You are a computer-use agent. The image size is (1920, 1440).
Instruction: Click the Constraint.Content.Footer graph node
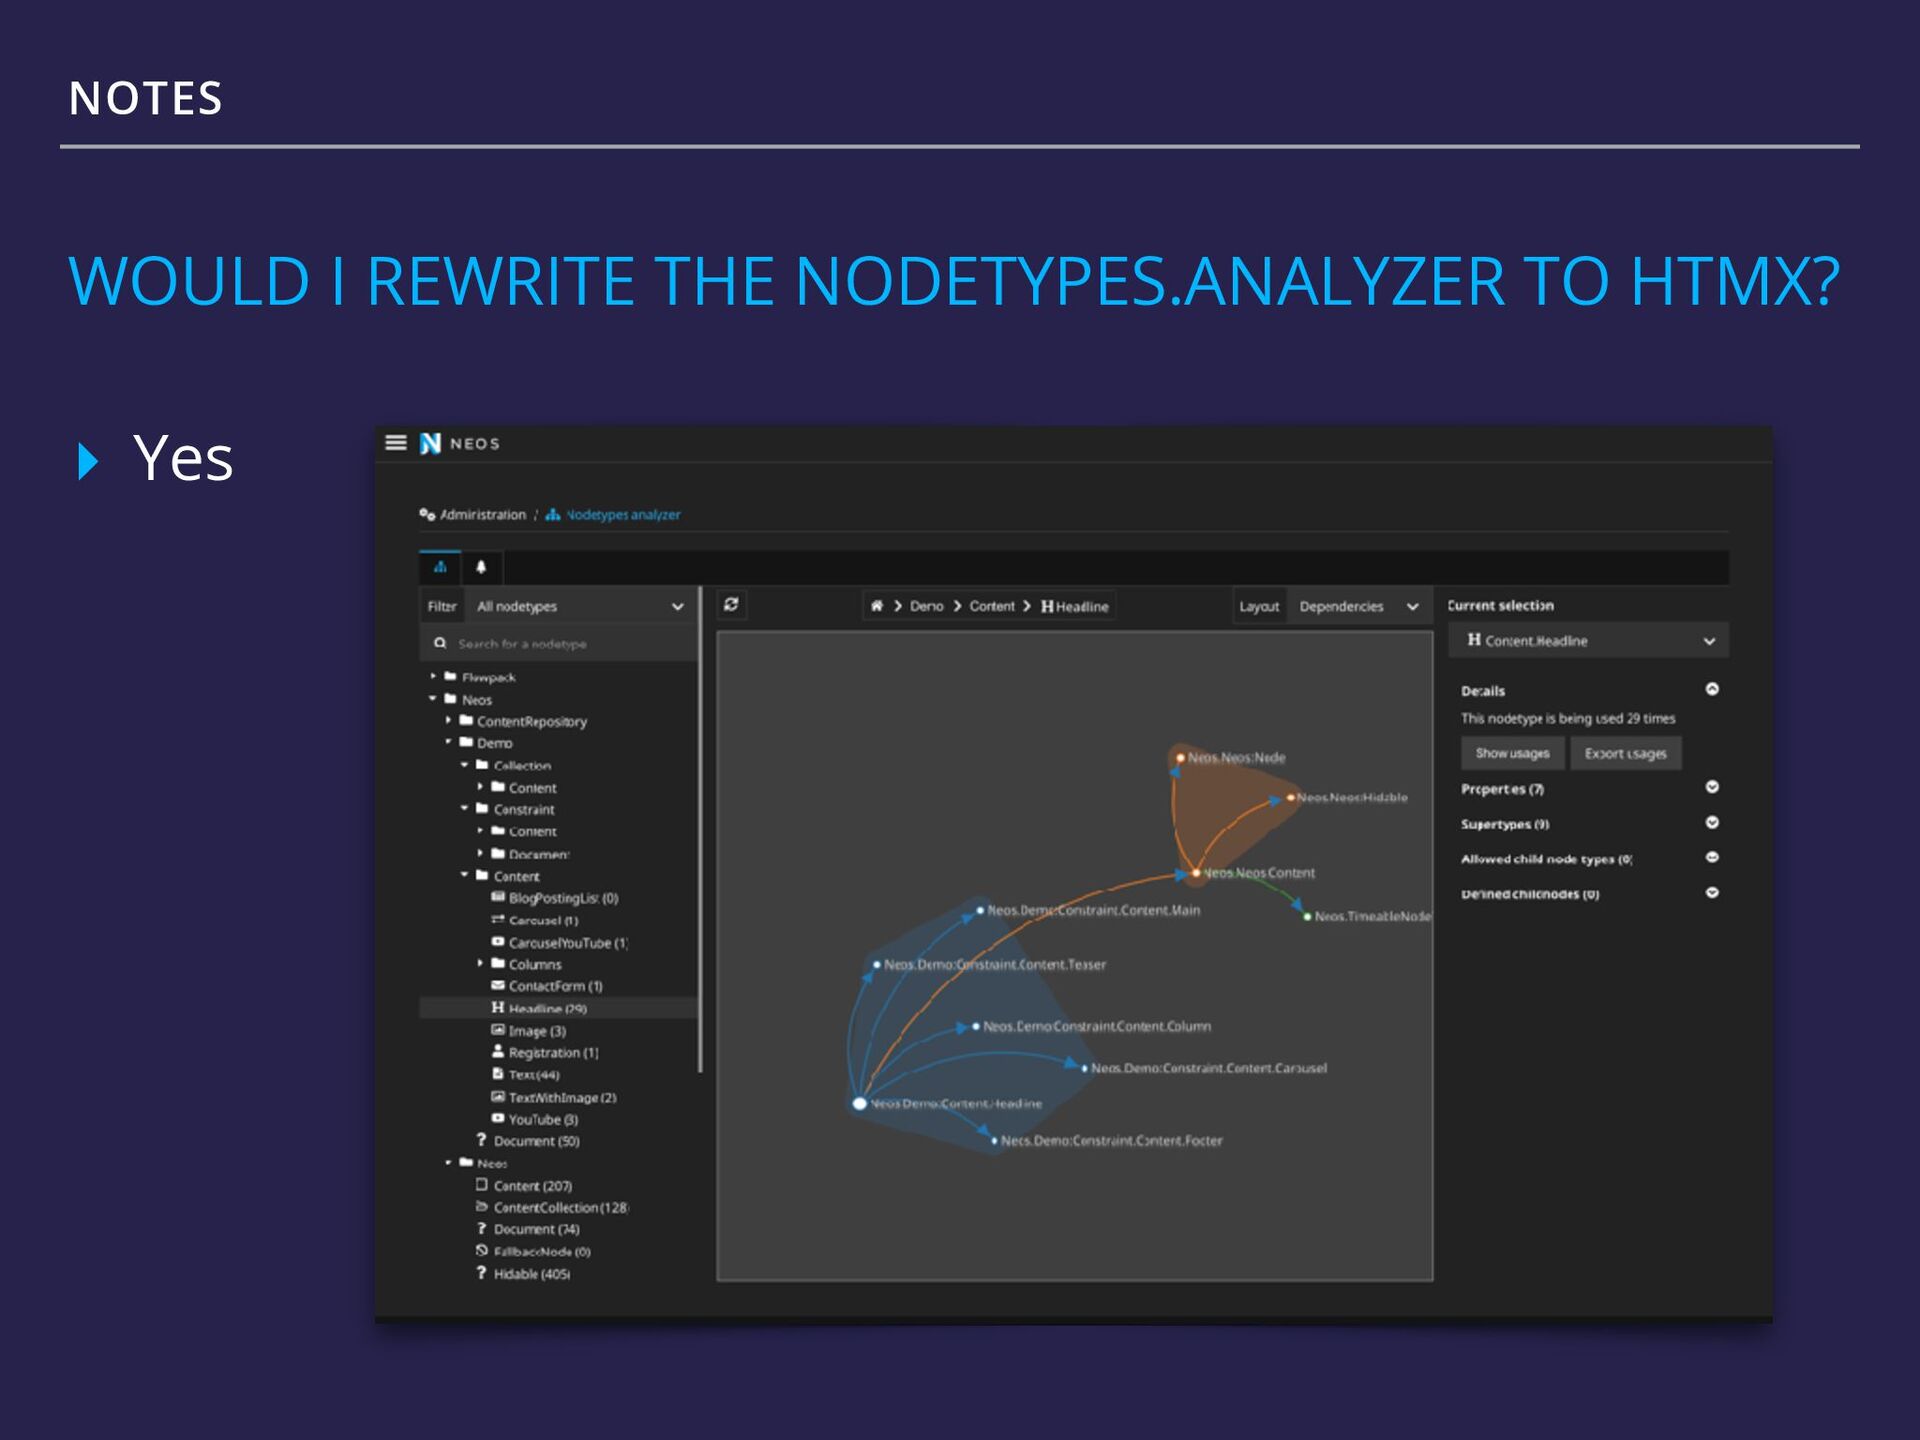(x=994, y=1141)
